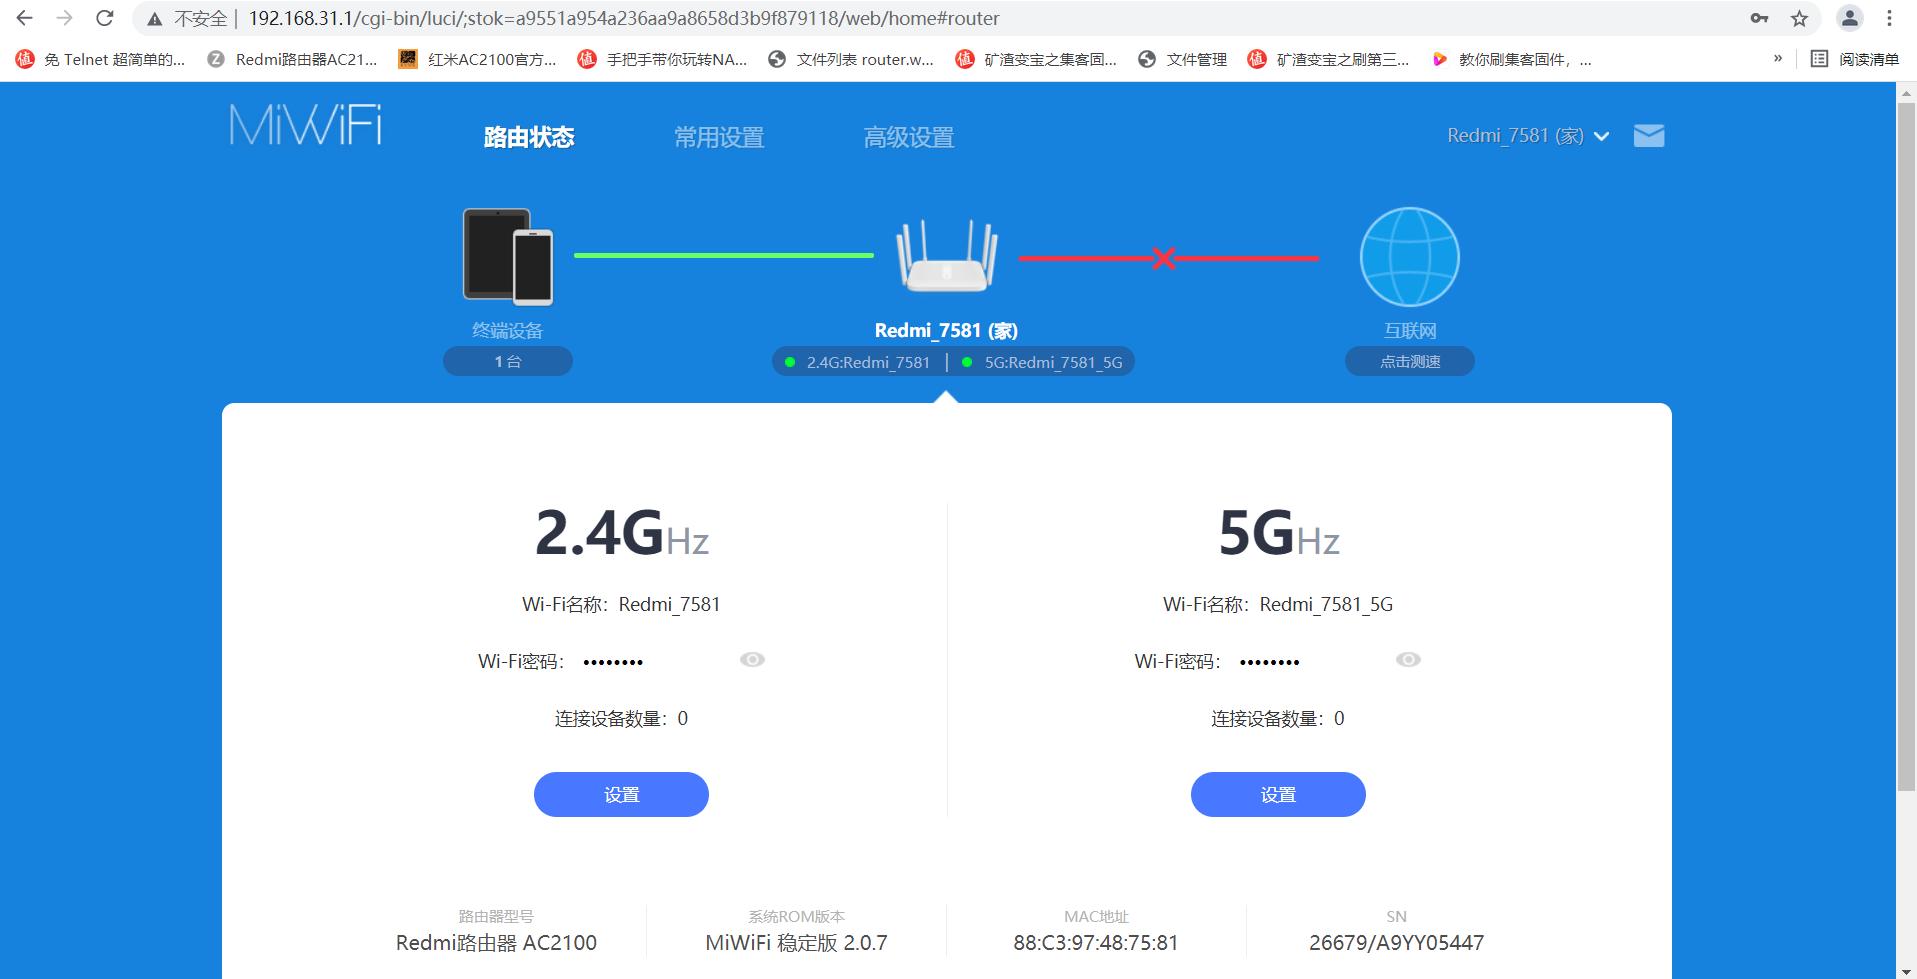Open the browser password key icon
The image size is (1917, 979).
coord(1758,18)
